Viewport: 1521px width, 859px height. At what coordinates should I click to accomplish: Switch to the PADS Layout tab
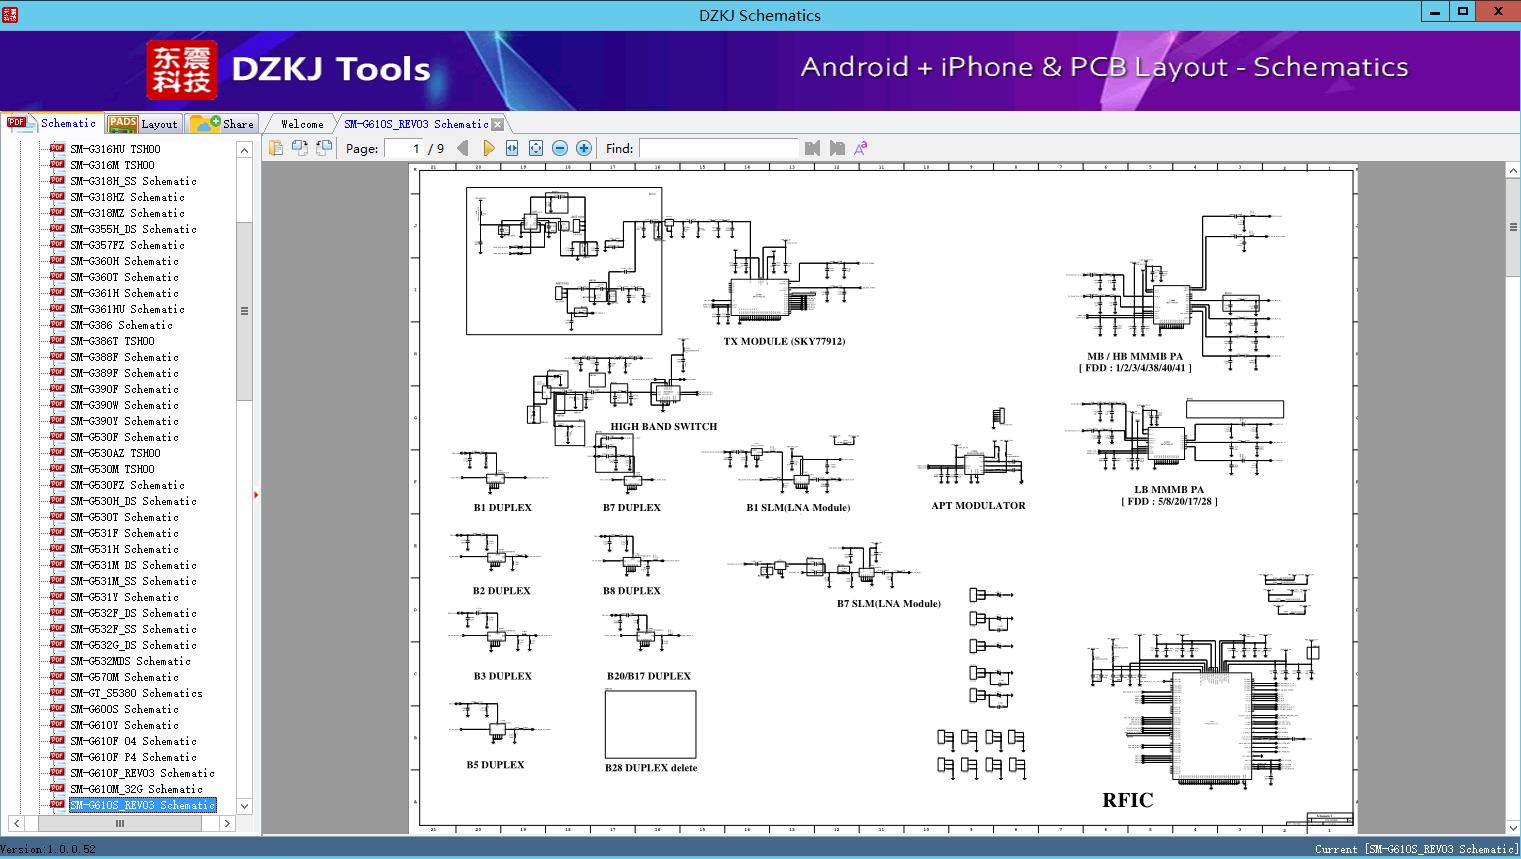point(143,124)
